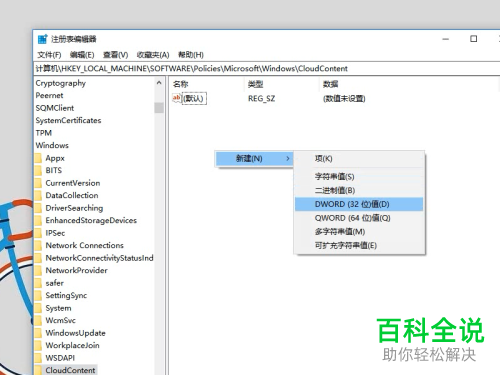500x375 pixels.
Task: Open the 编辑(E) menu
Action: pos(82,55)
